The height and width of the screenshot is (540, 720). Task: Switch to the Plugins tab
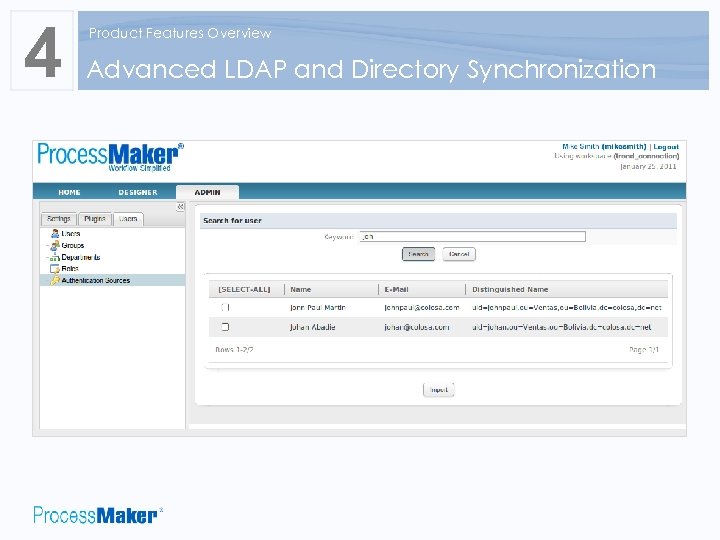pos(95,219)
